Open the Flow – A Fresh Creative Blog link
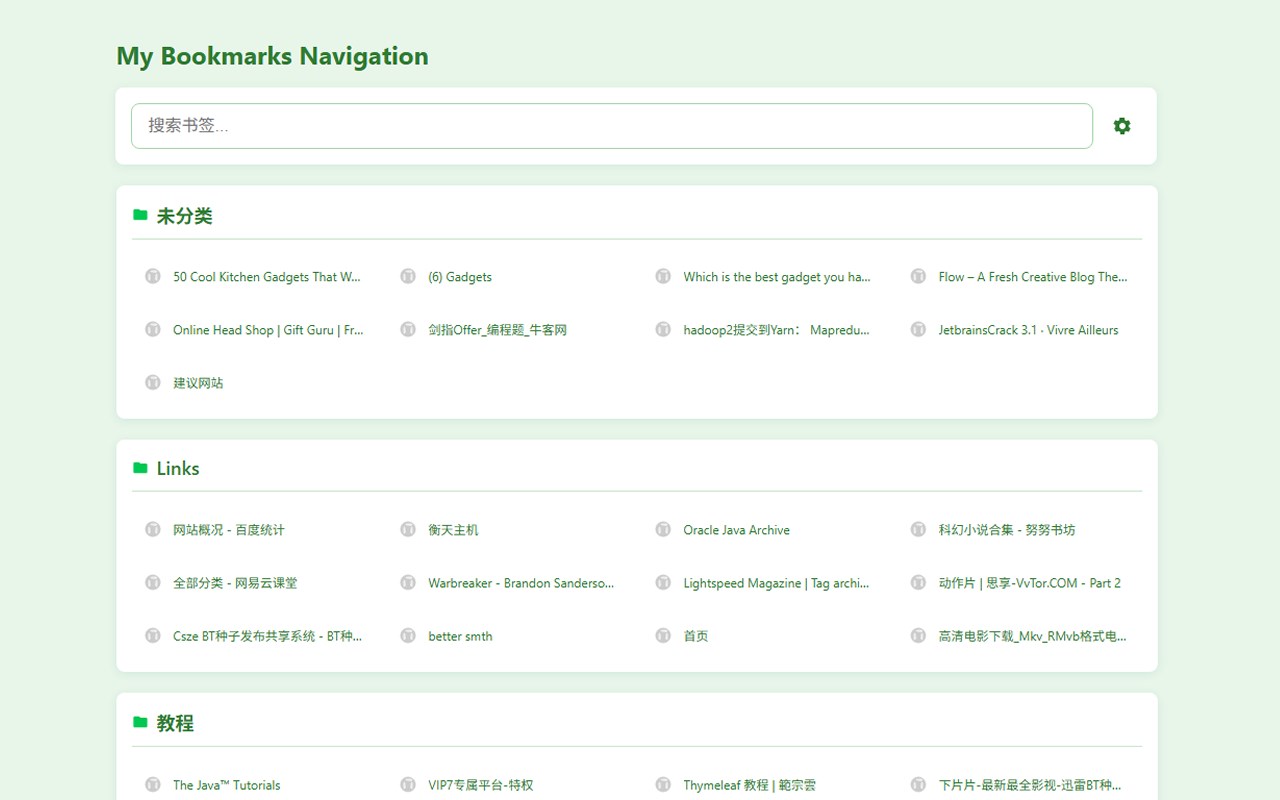This screenshot has height=800, width=1280. [1032, 277]
